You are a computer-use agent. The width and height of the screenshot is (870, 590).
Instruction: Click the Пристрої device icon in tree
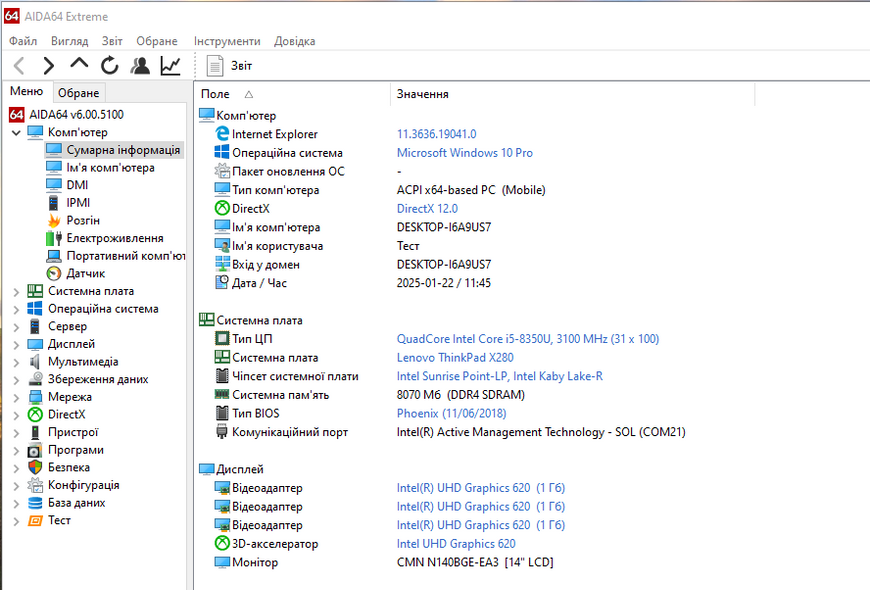point(35,432)
